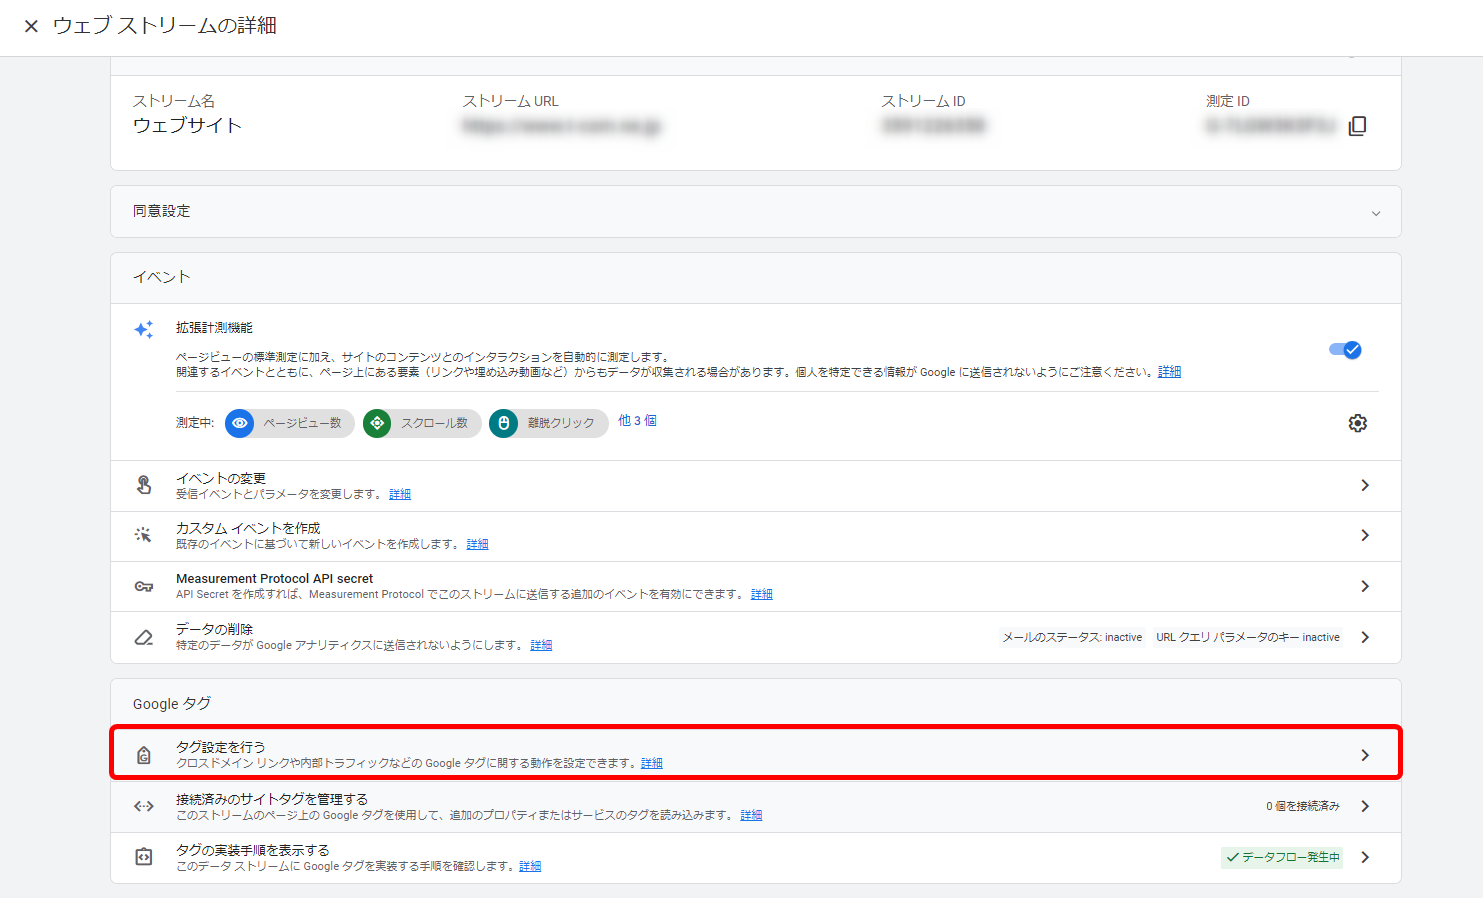Open 詳細 link under タグの実装手順を表示する
Image resolution: width=1483 pixels, height=898 pixels.
[530, 866]
